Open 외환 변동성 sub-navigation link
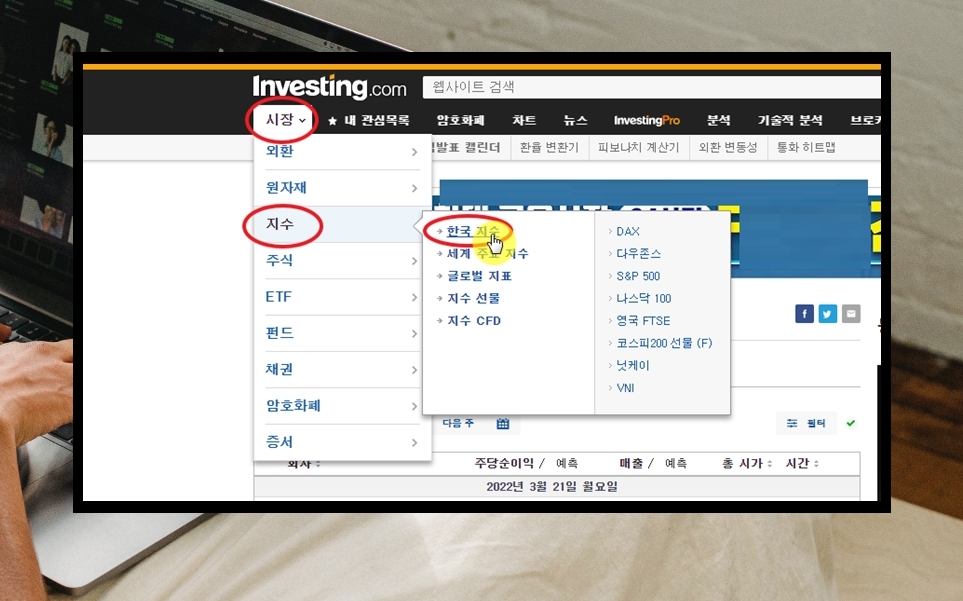 [728, 147]
